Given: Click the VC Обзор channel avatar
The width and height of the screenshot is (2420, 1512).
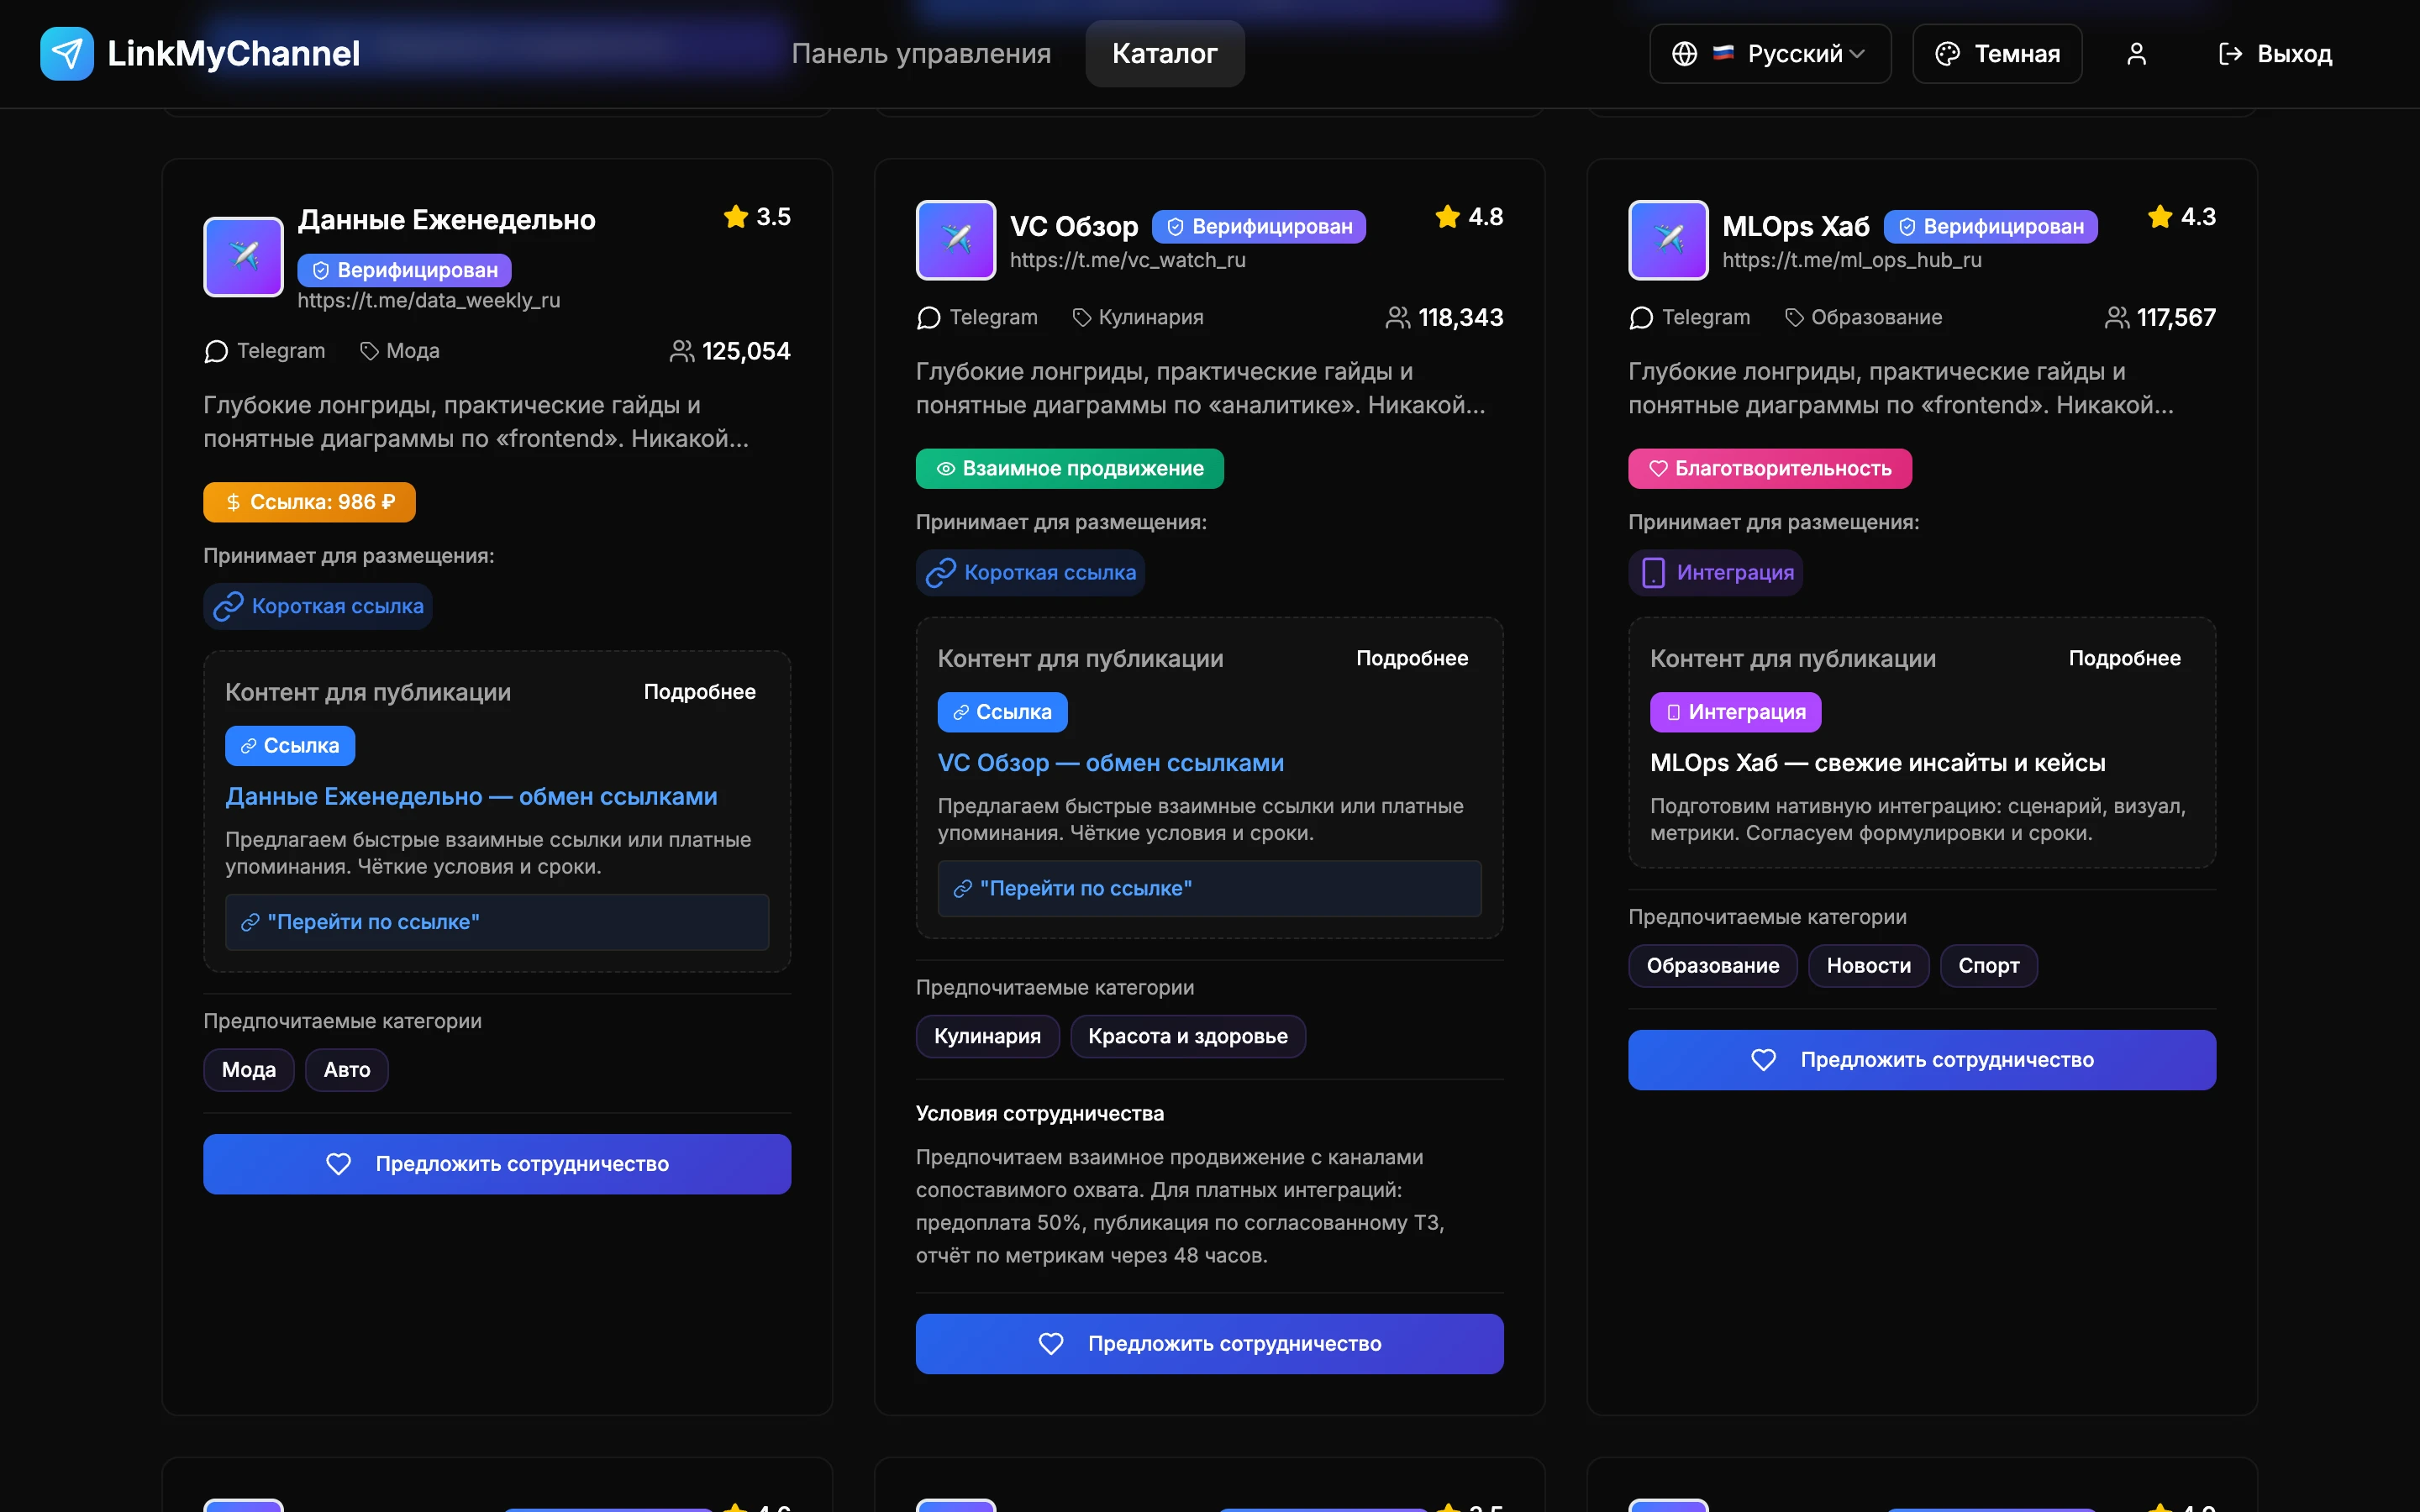Looking at the screenshot, I should click(x=956, y=240).
